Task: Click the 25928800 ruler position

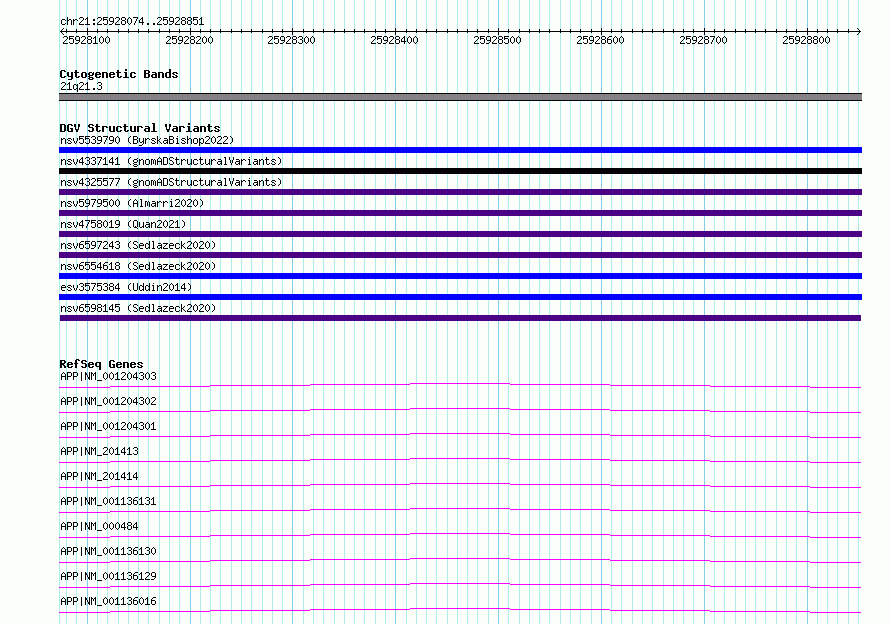Action: pyautogui.click(x=806, y=40)
